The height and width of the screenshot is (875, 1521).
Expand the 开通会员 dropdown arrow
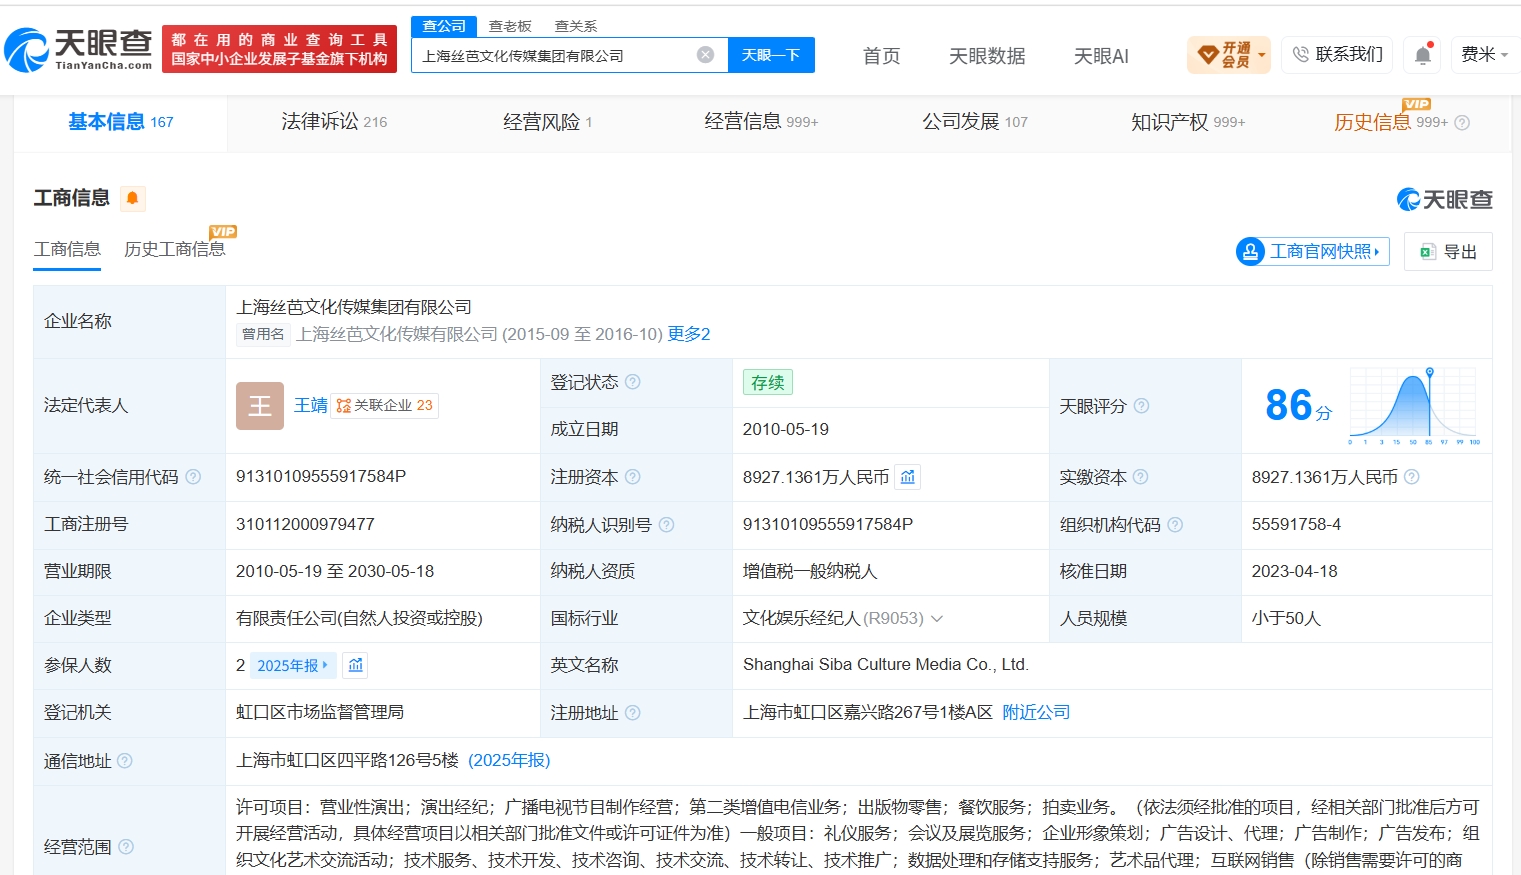coord(1262,55)
